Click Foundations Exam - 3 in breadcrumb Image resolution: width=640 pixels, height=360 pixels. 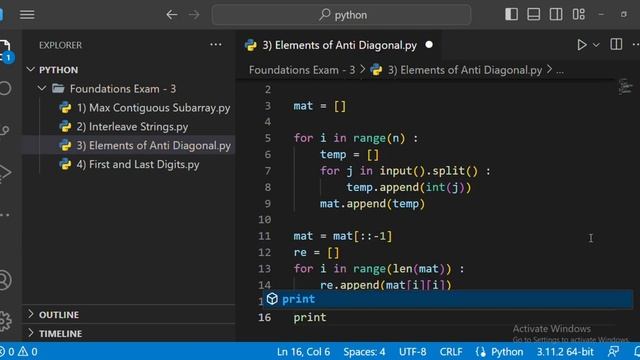(302, 70)
